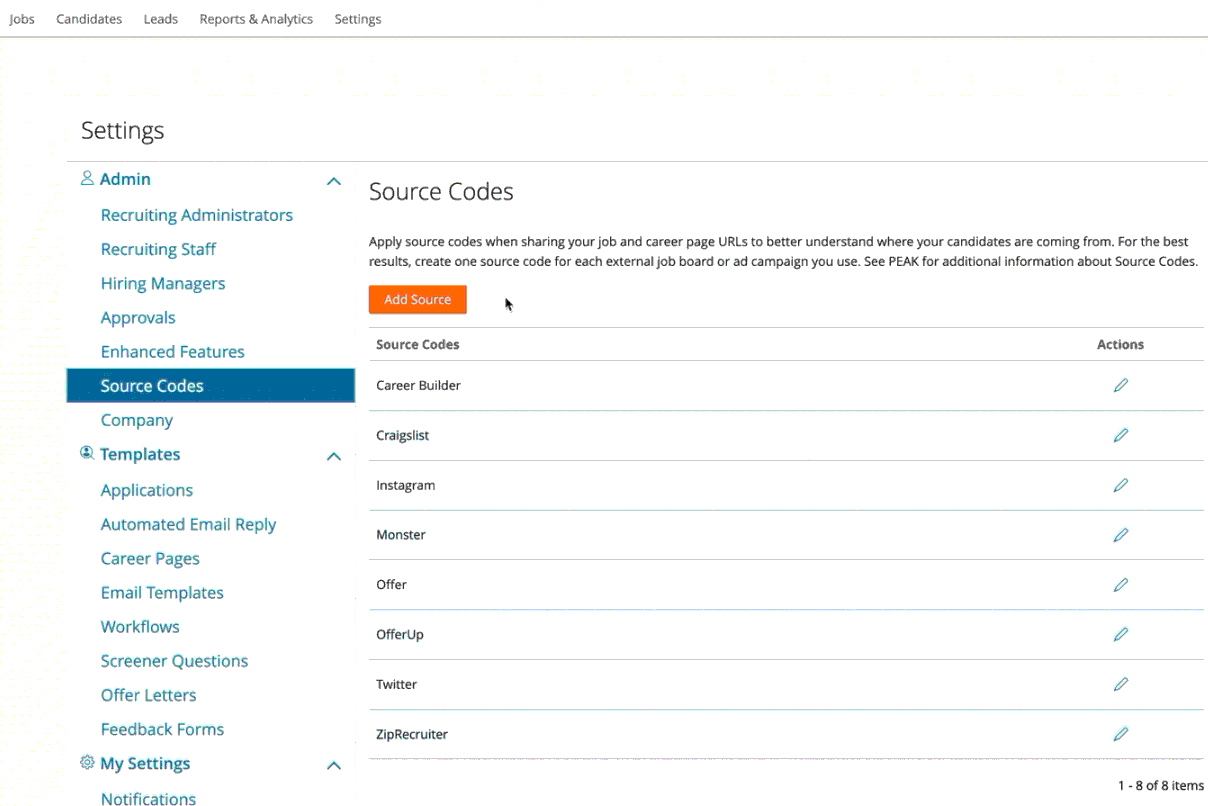The height and width of the screenshot is (806, 1208).
Task: Click the 1 - 8 of 8 items label
Action: (1161, 786)
